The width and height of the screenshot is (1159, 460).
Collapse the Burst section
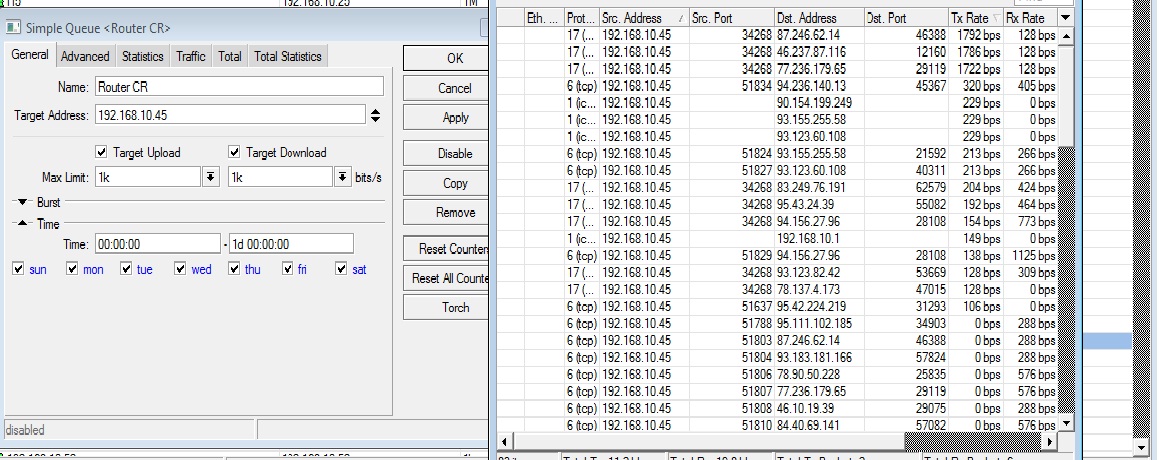click(x=21, y=202)
